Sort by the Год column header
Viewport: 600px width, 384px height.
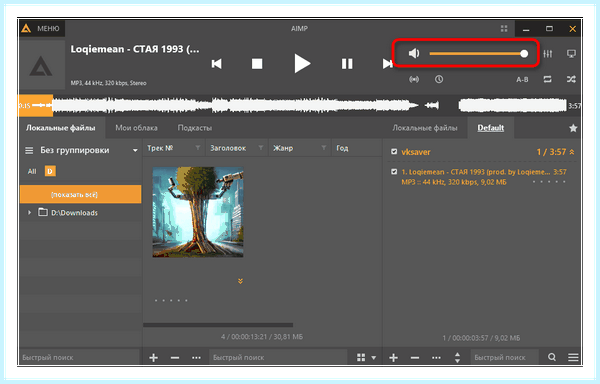342,148
